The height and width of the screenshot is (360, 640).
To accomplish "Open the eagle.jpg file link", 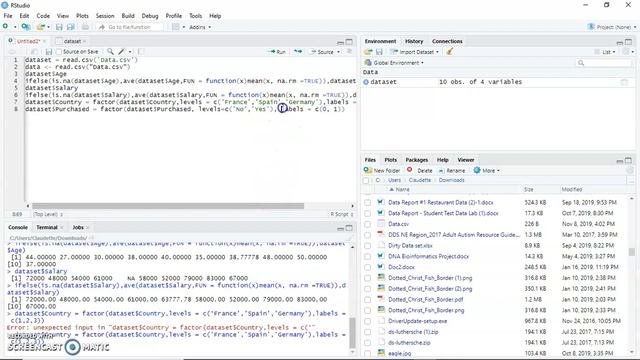I will pos(400,353).
